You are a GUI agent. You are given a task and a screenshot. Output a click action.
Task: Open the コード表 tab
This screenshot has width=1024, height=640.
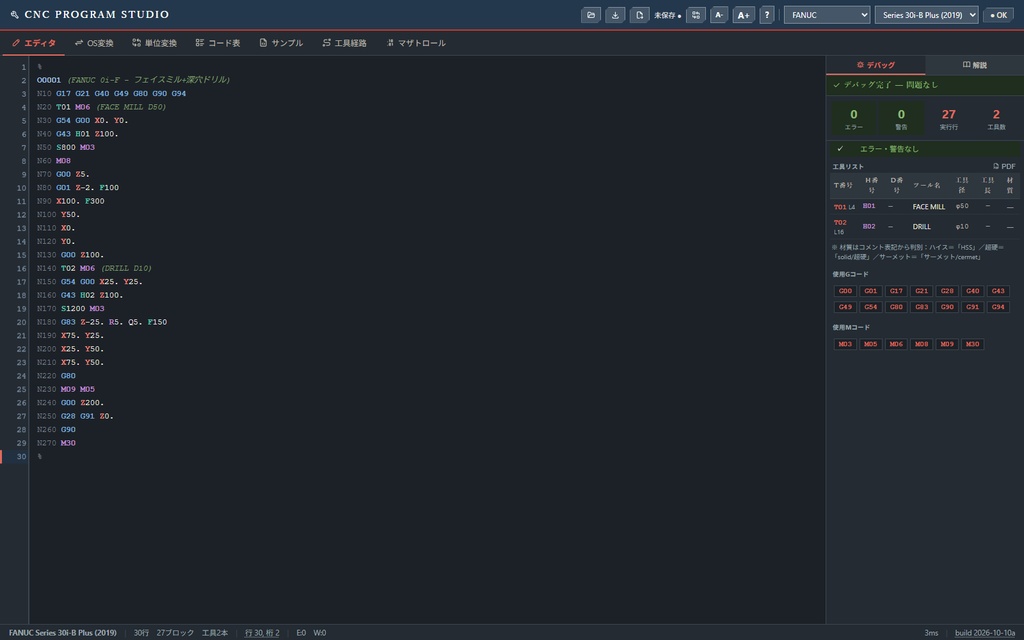click(x=218, y=43)
